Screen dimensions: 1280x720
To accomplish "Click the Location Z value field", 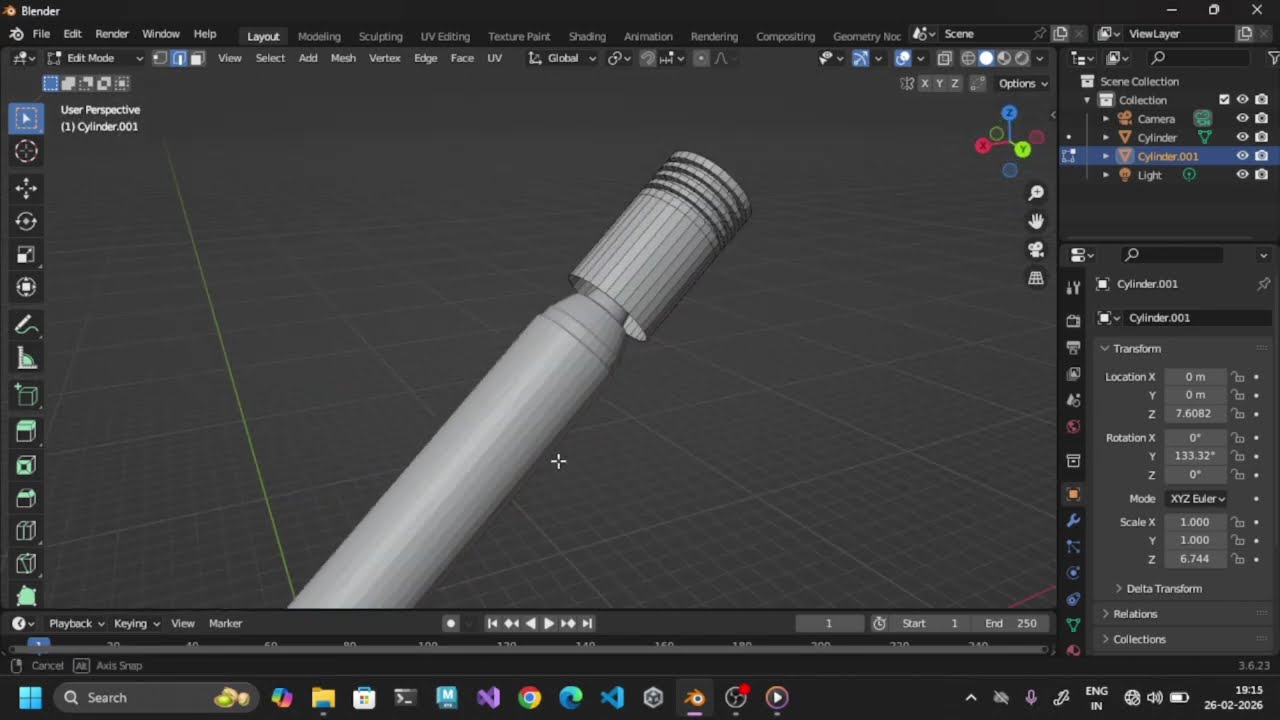I will [1194, 413].
